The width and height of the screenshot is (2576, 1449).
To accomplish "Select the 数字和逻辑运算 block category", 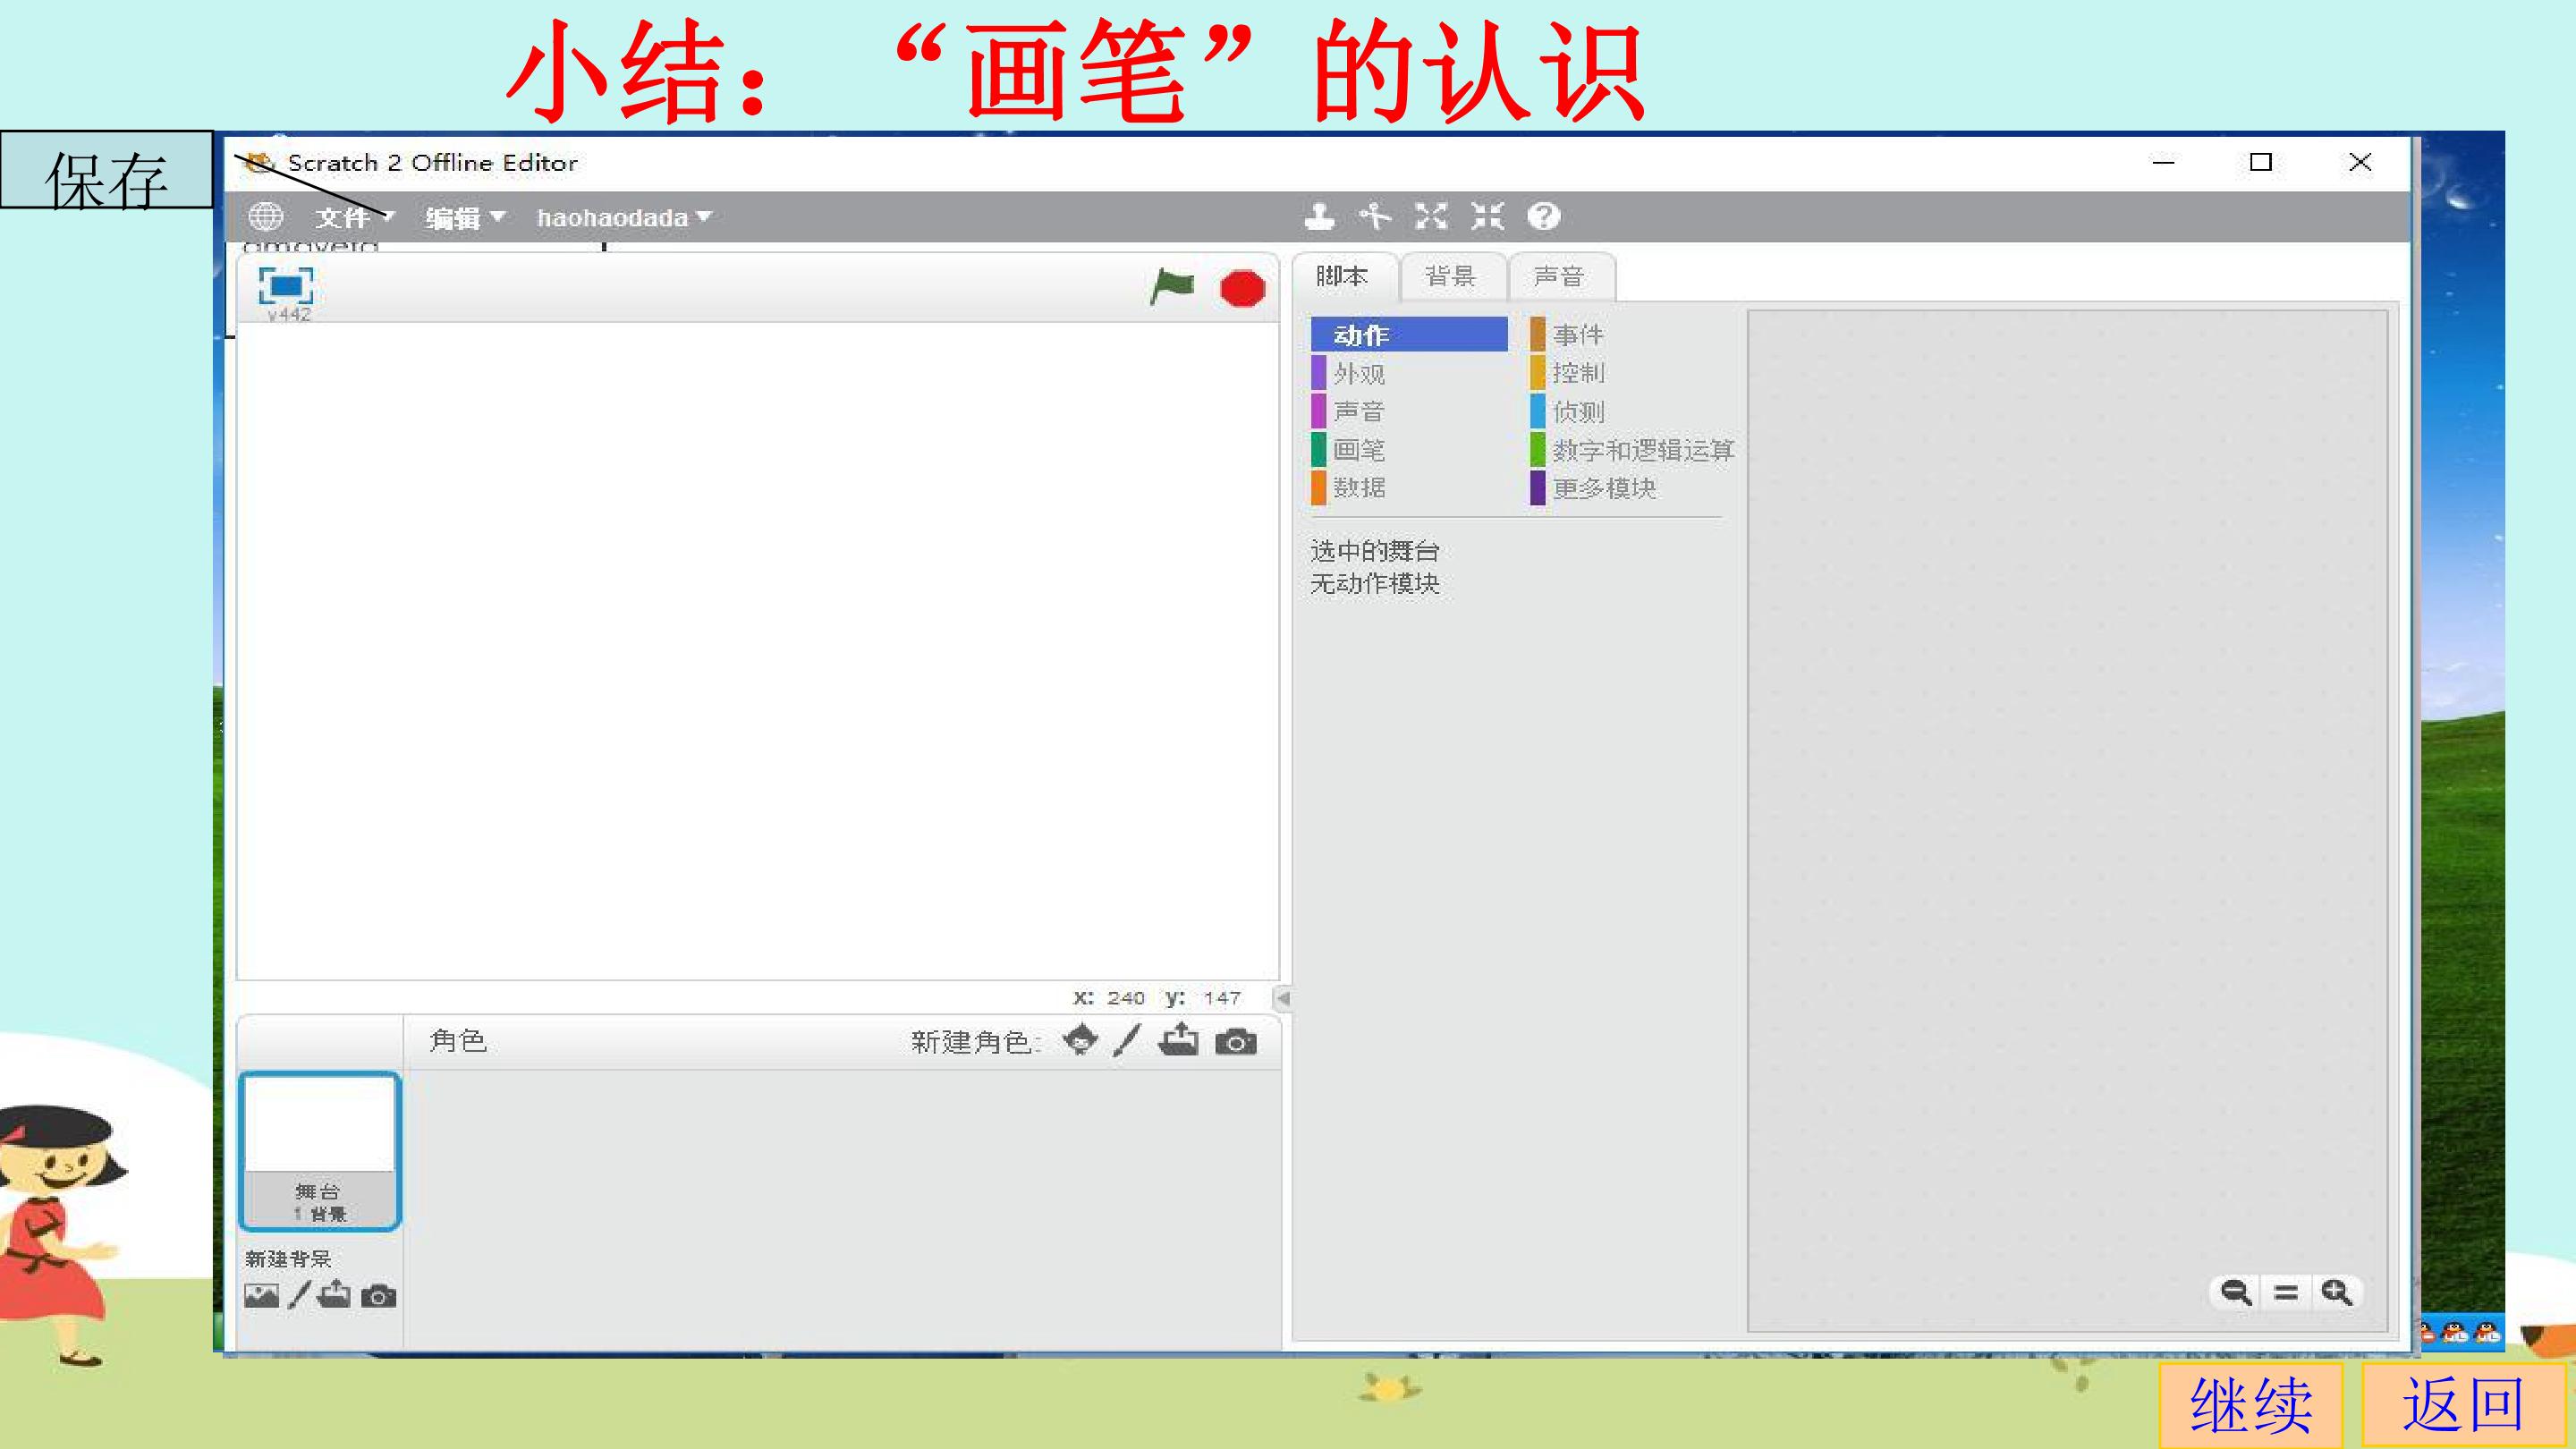I will (1632, 449).
